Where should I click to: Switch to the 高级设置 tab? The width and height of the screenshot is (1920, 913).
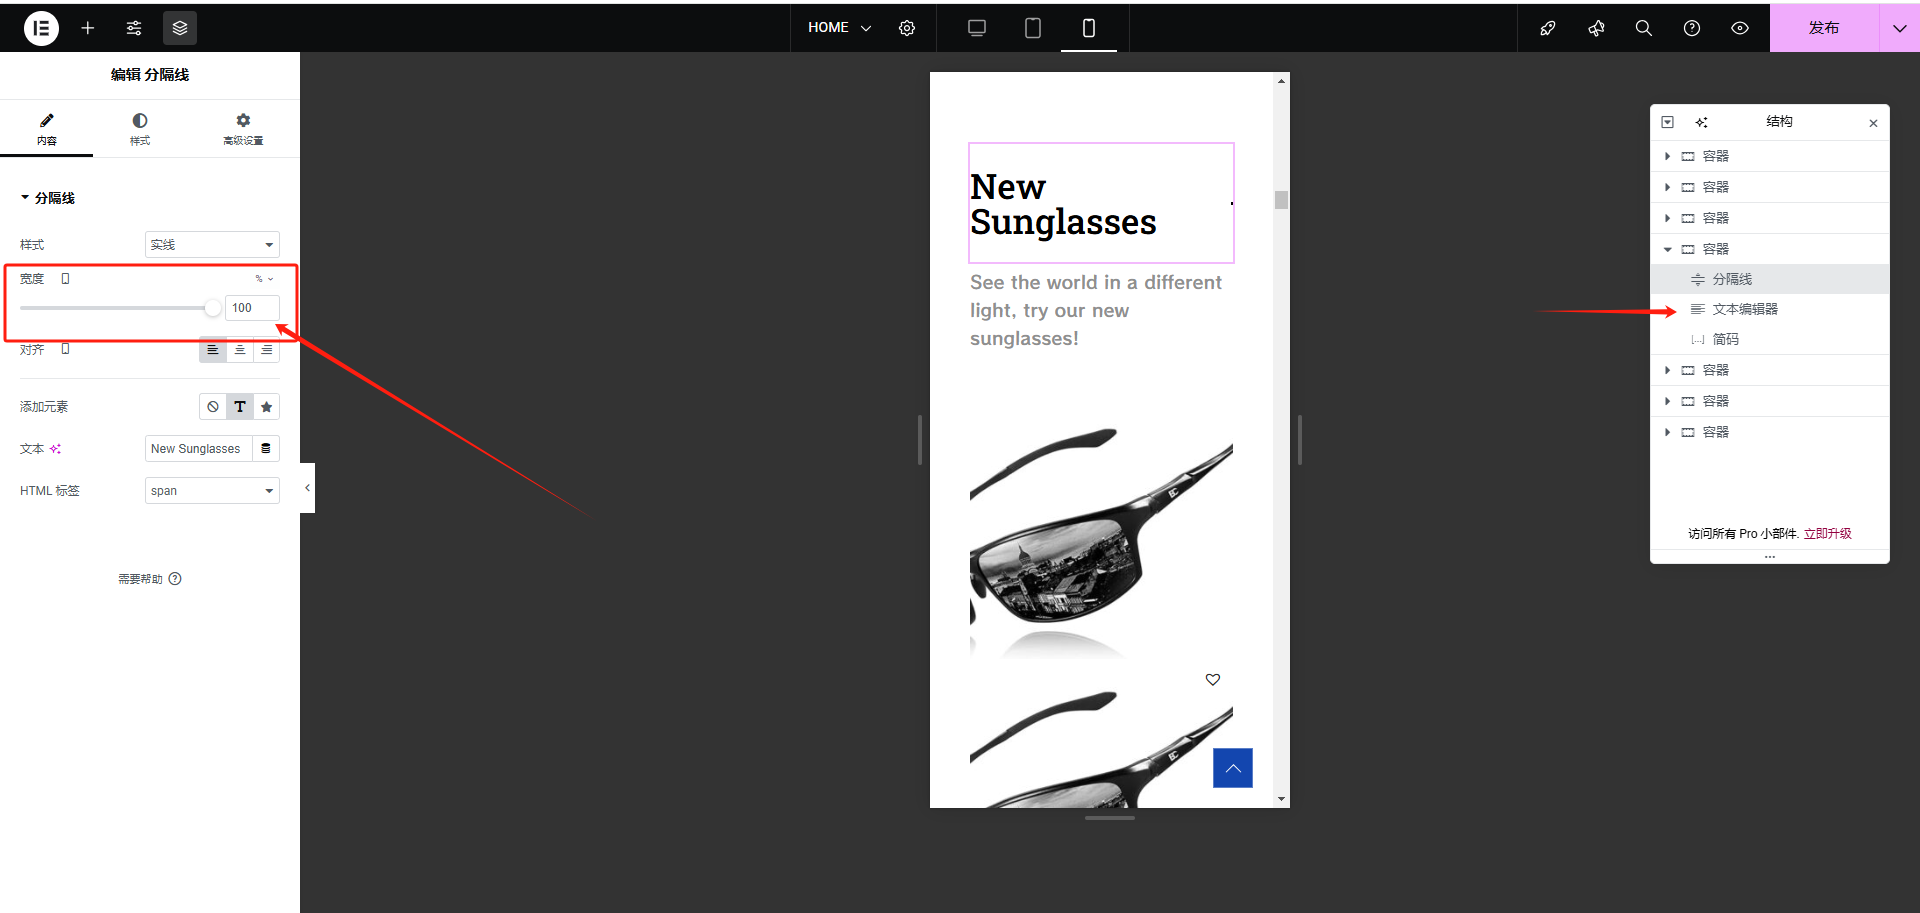243,129
